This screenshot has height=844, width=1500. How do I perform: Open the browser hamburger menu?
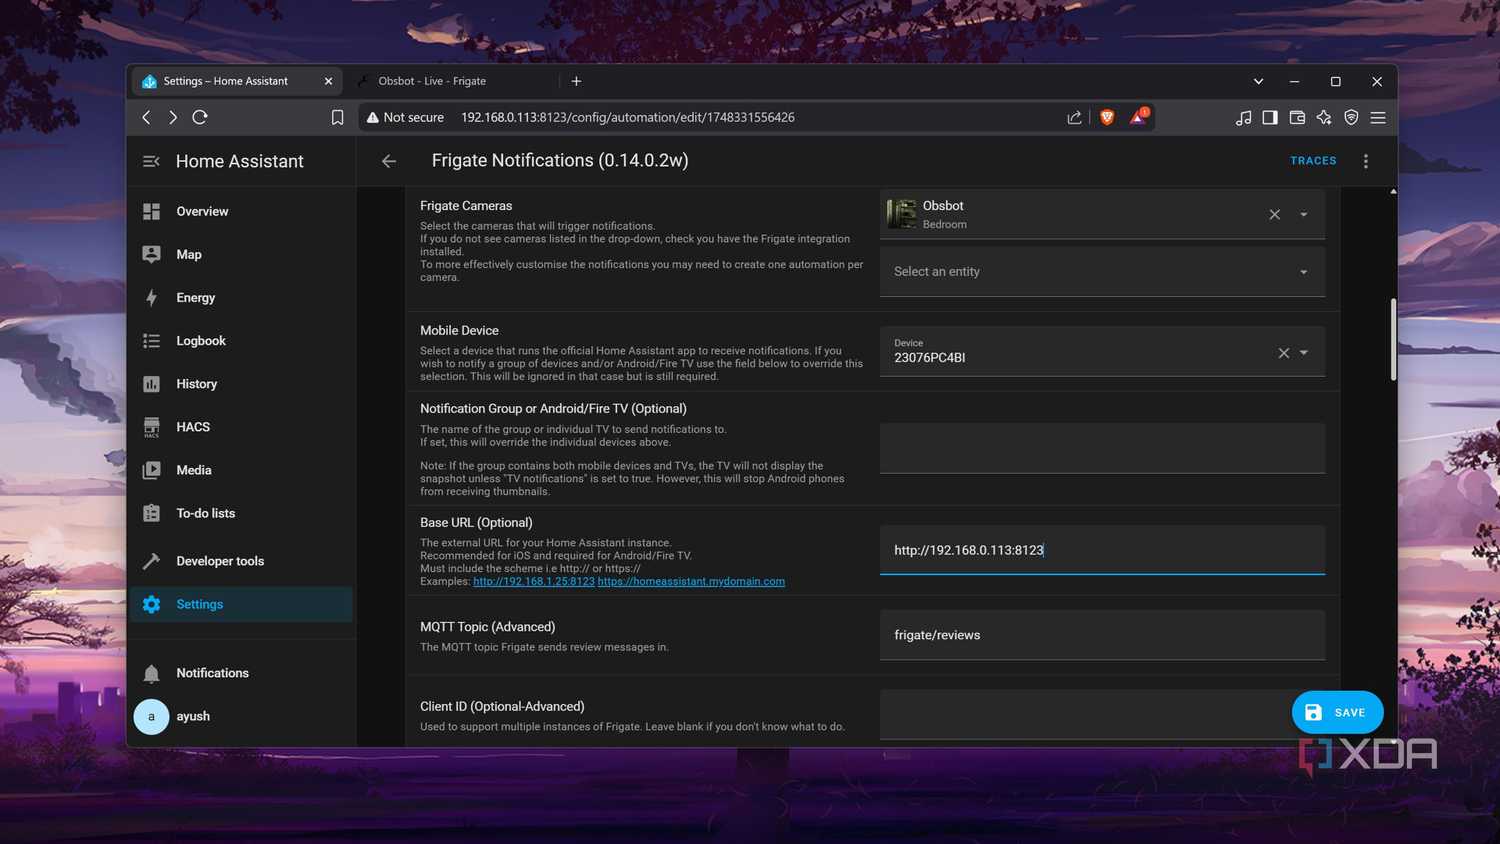point(1378,117)
